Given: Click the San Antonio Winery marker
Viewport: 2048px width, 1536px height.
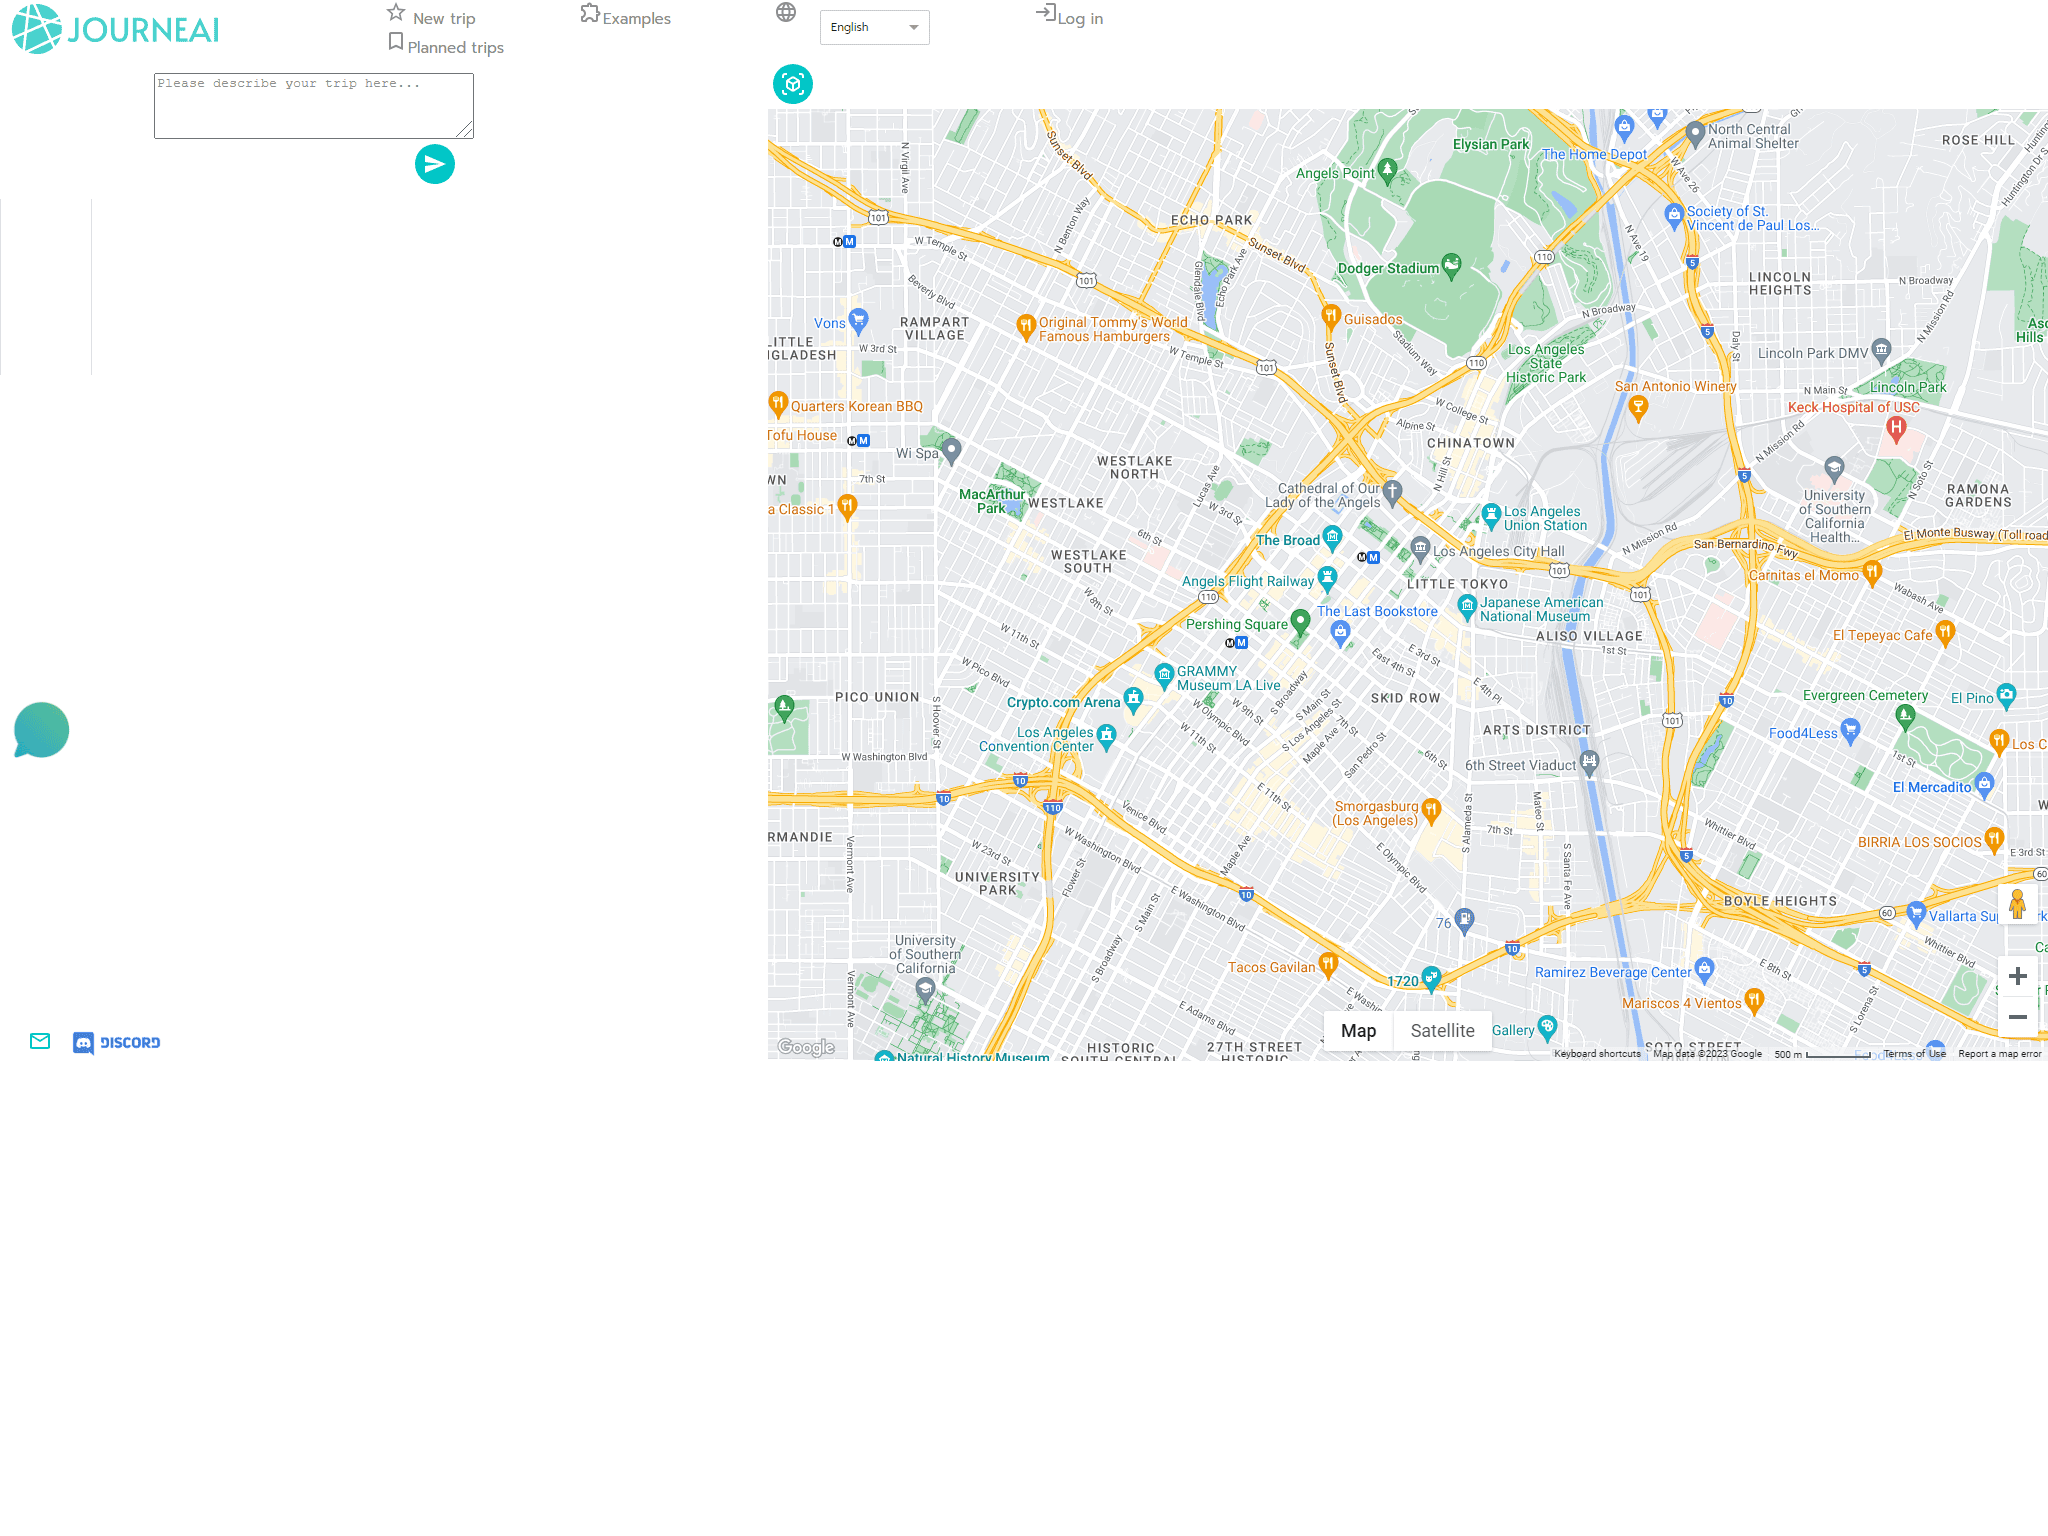Looking at the screenshot, I should coord(1637,406).
